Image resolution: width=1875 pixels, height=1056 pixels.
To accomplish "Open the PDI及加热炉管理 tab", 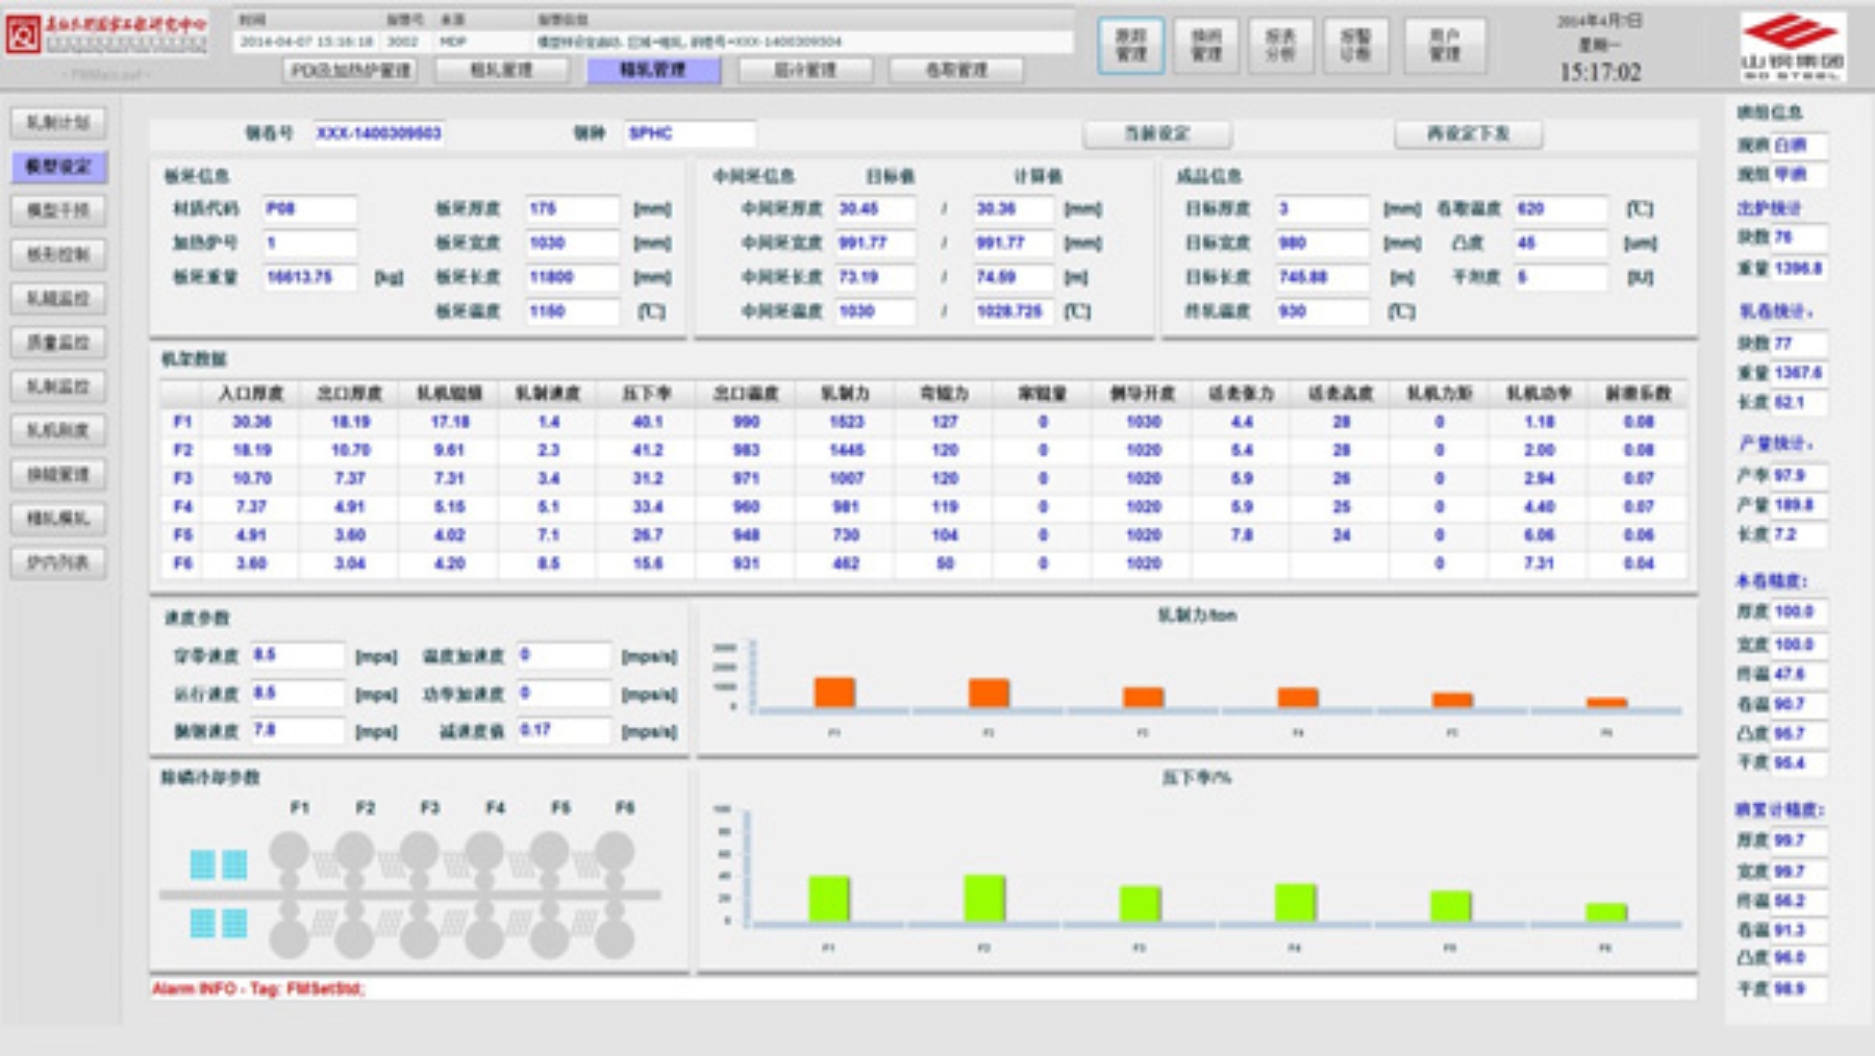I will (351, 70).
